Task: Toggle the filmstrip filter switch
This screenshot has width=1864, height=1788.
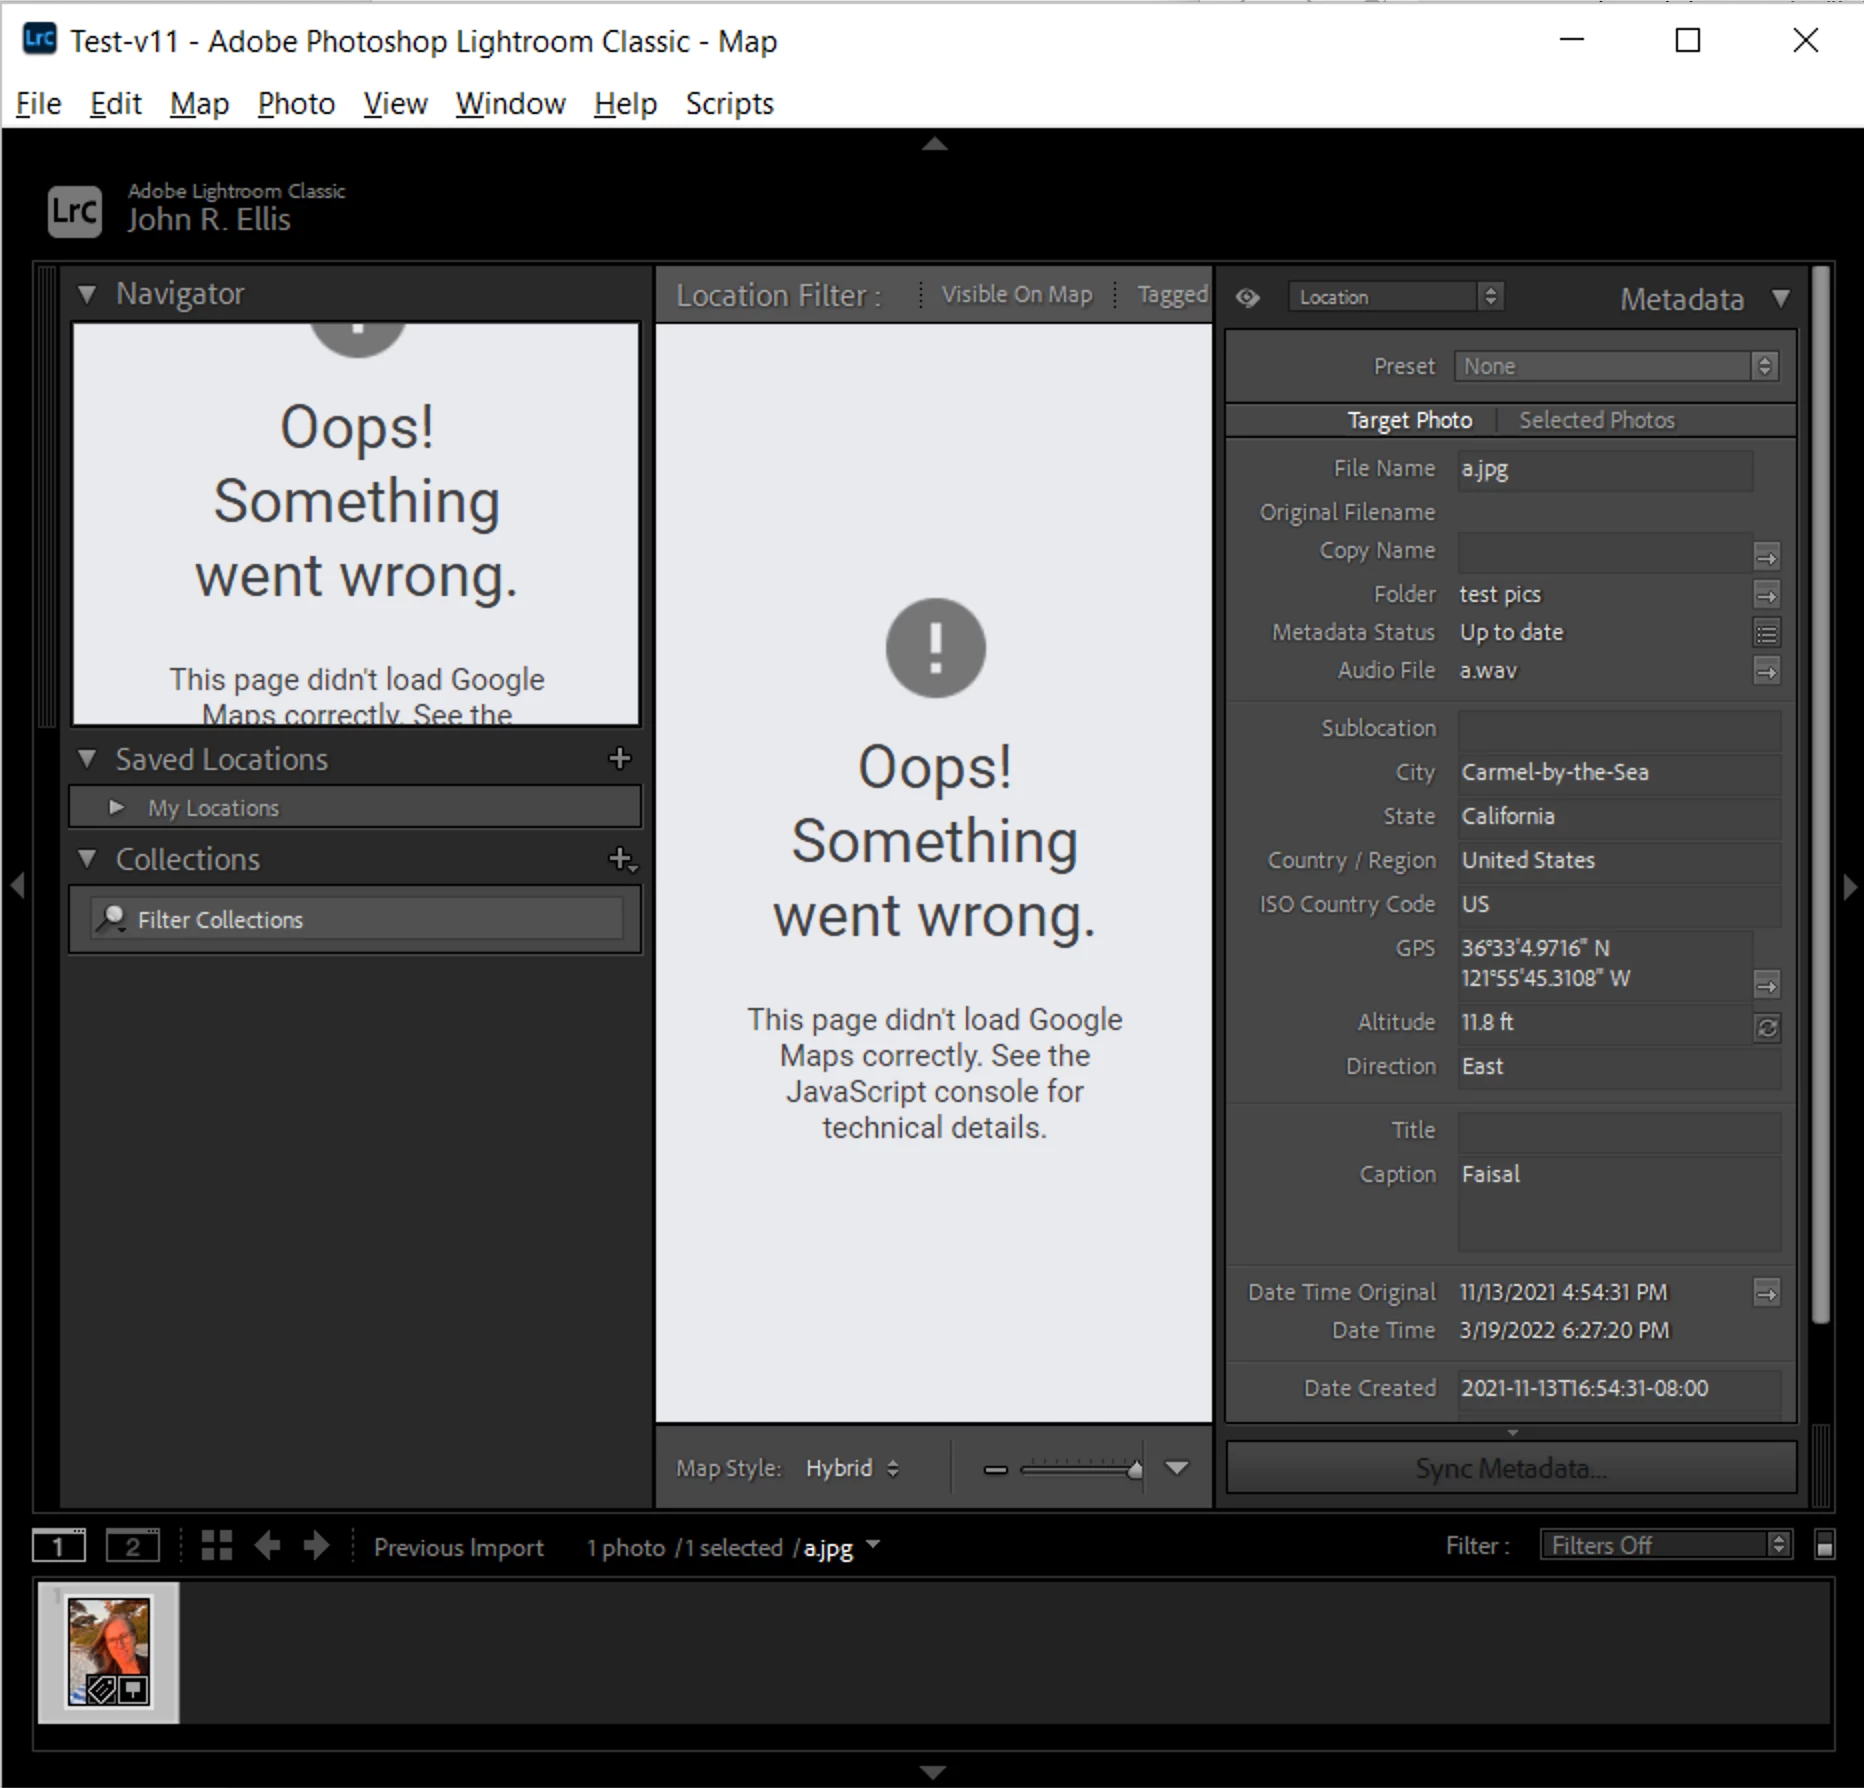Action: click(x=1824, y=1545)
